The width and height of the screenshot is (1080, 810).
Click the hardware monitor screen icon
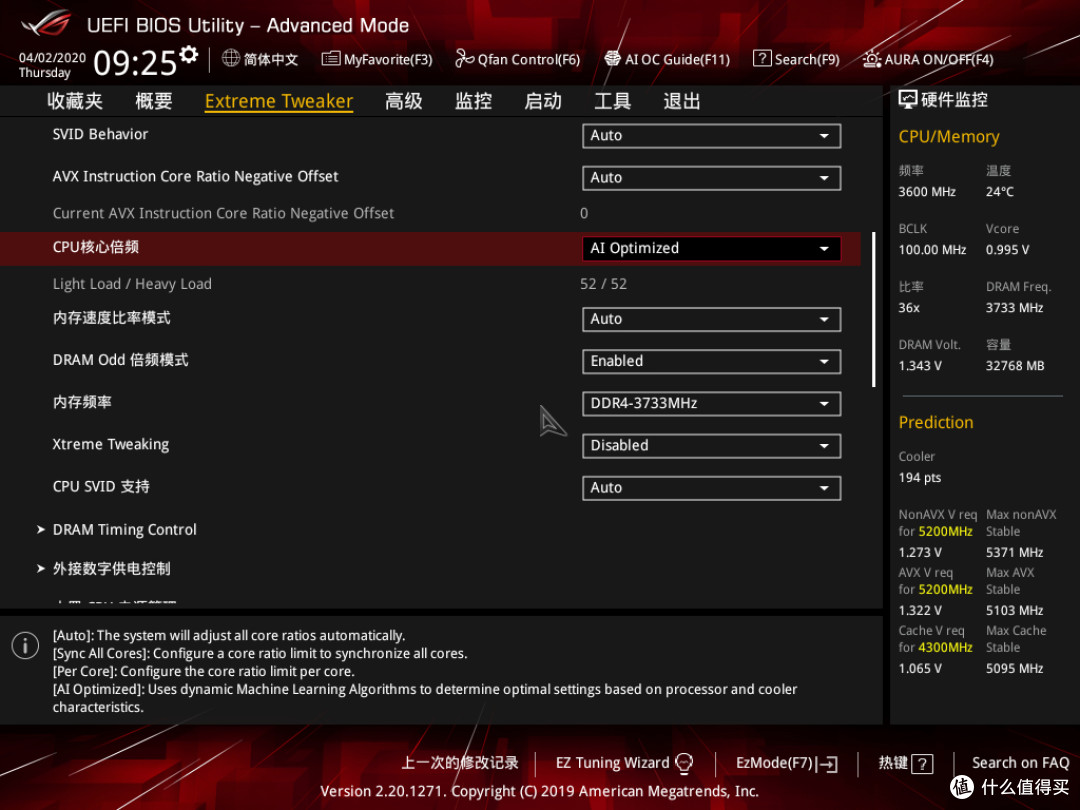click(908, 100)
